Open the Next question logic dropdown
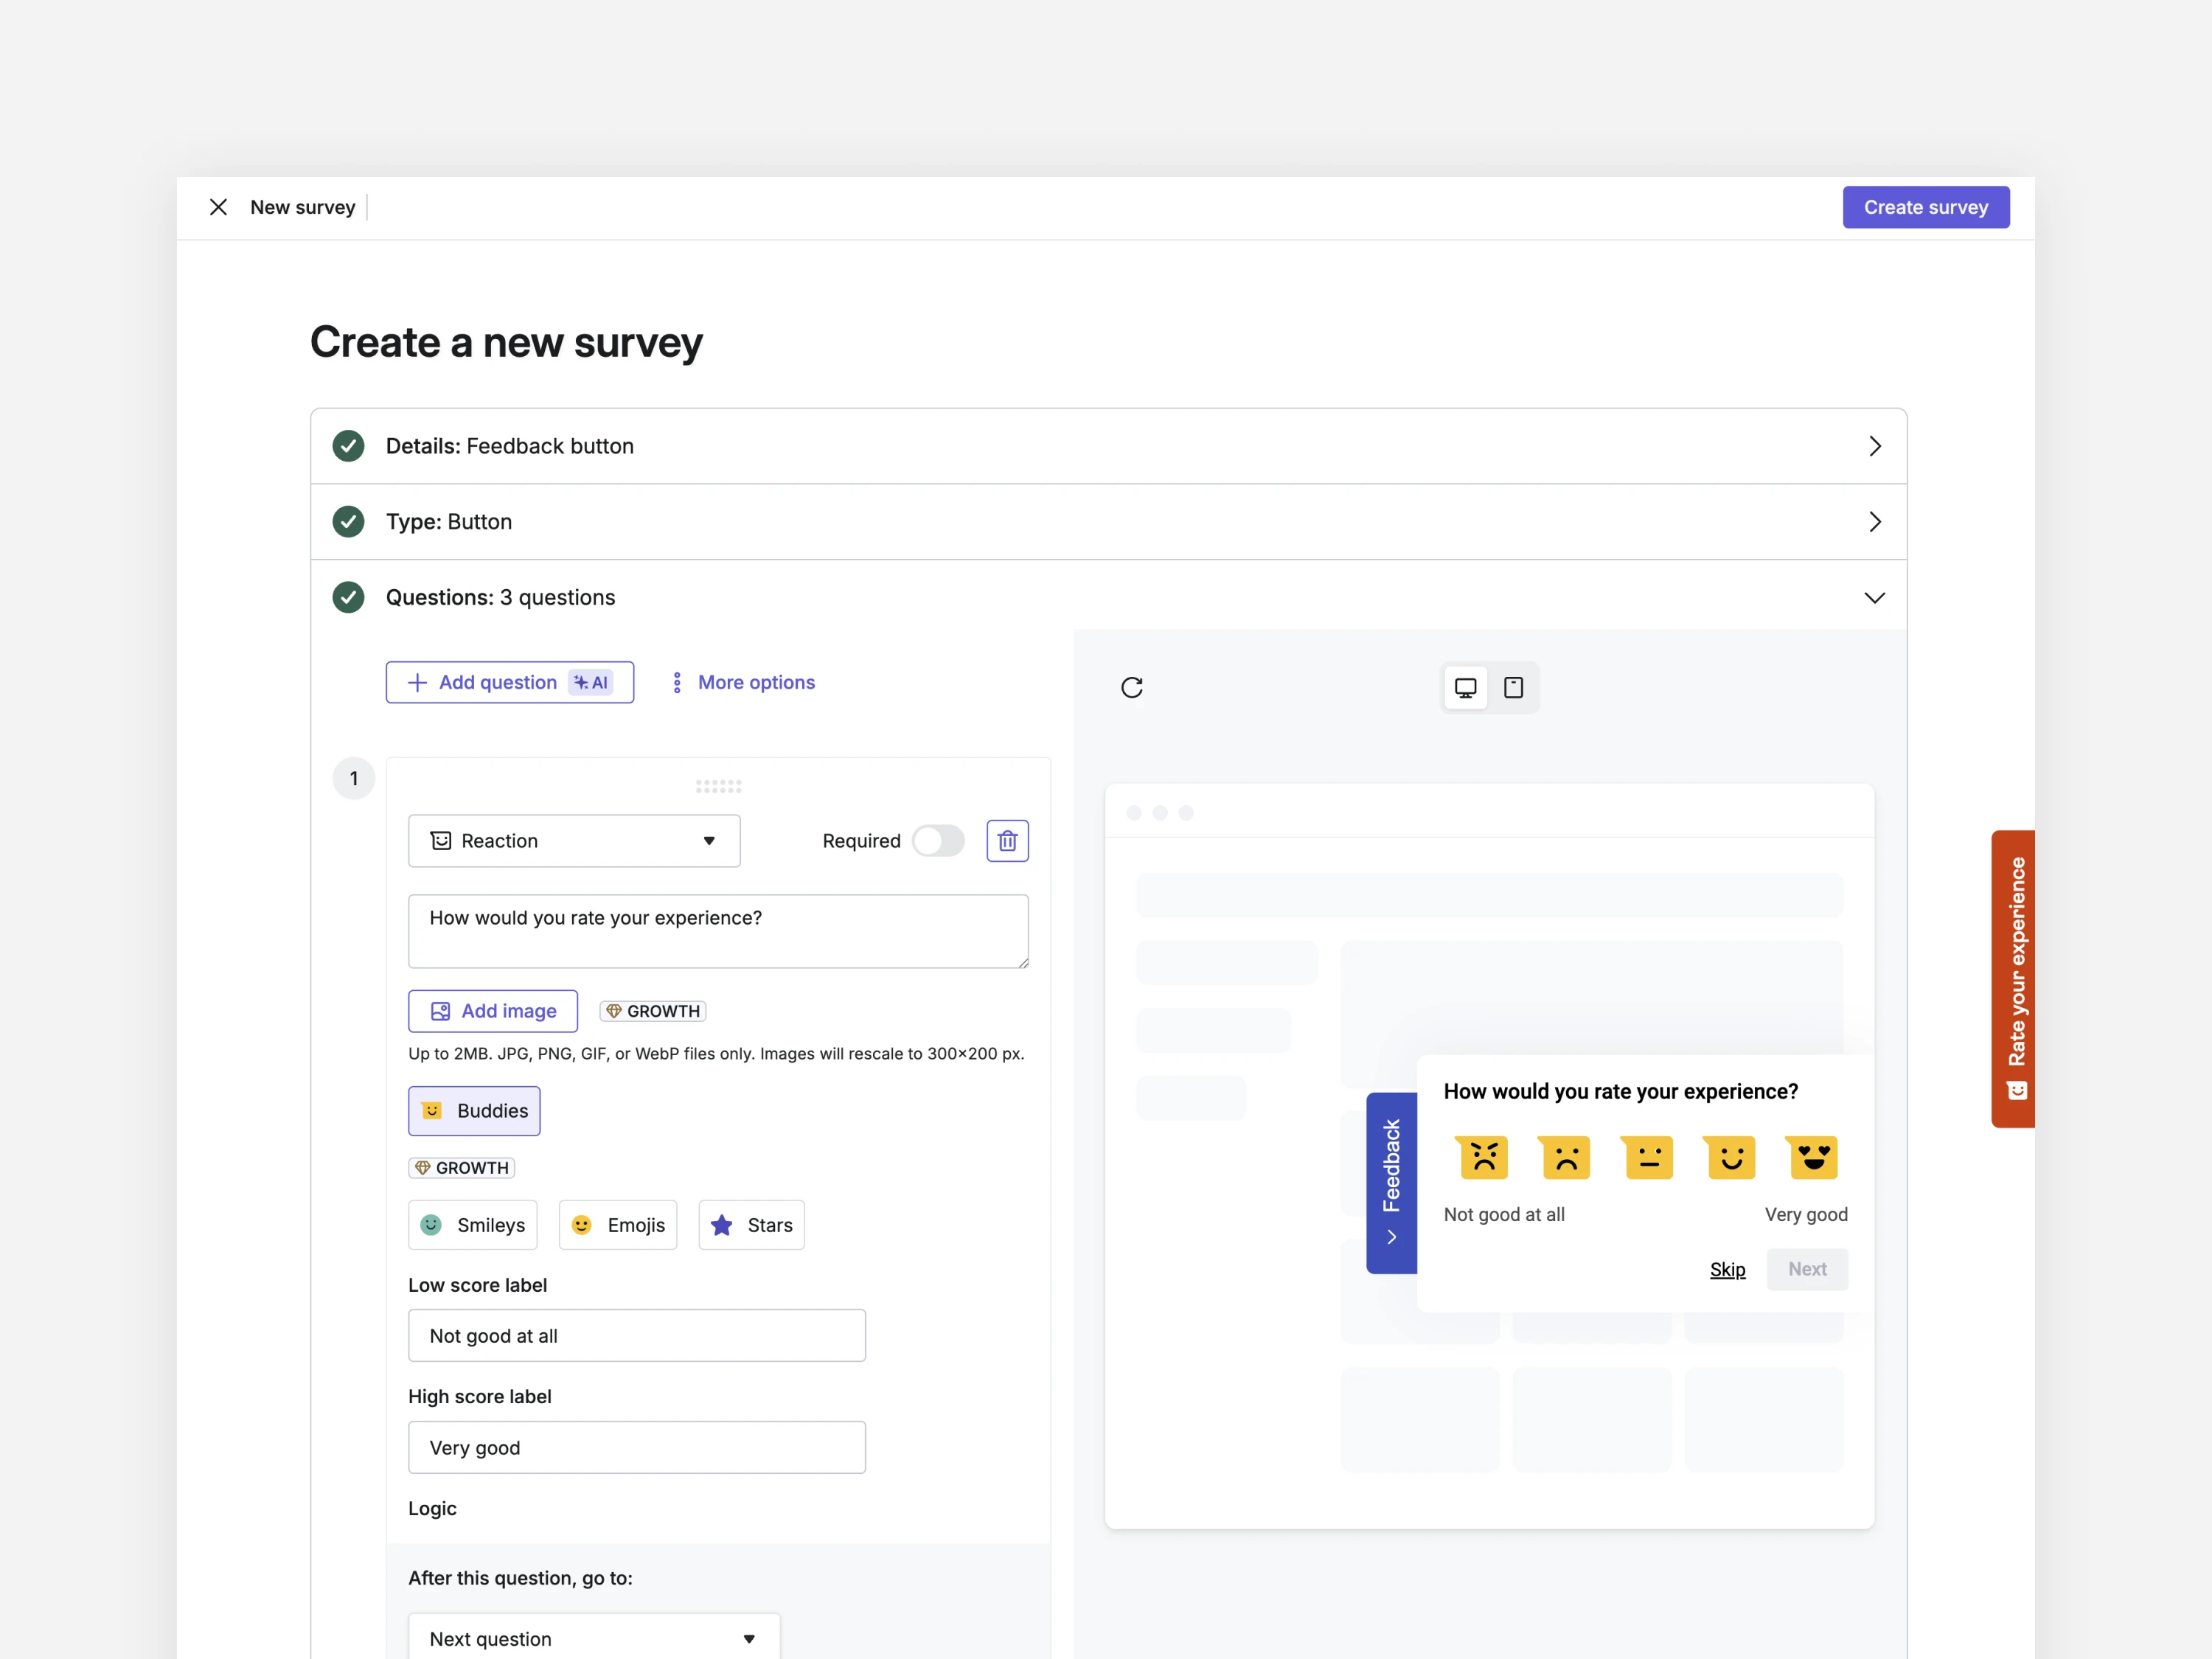 pyautogui.click(x=593, y=1638)
